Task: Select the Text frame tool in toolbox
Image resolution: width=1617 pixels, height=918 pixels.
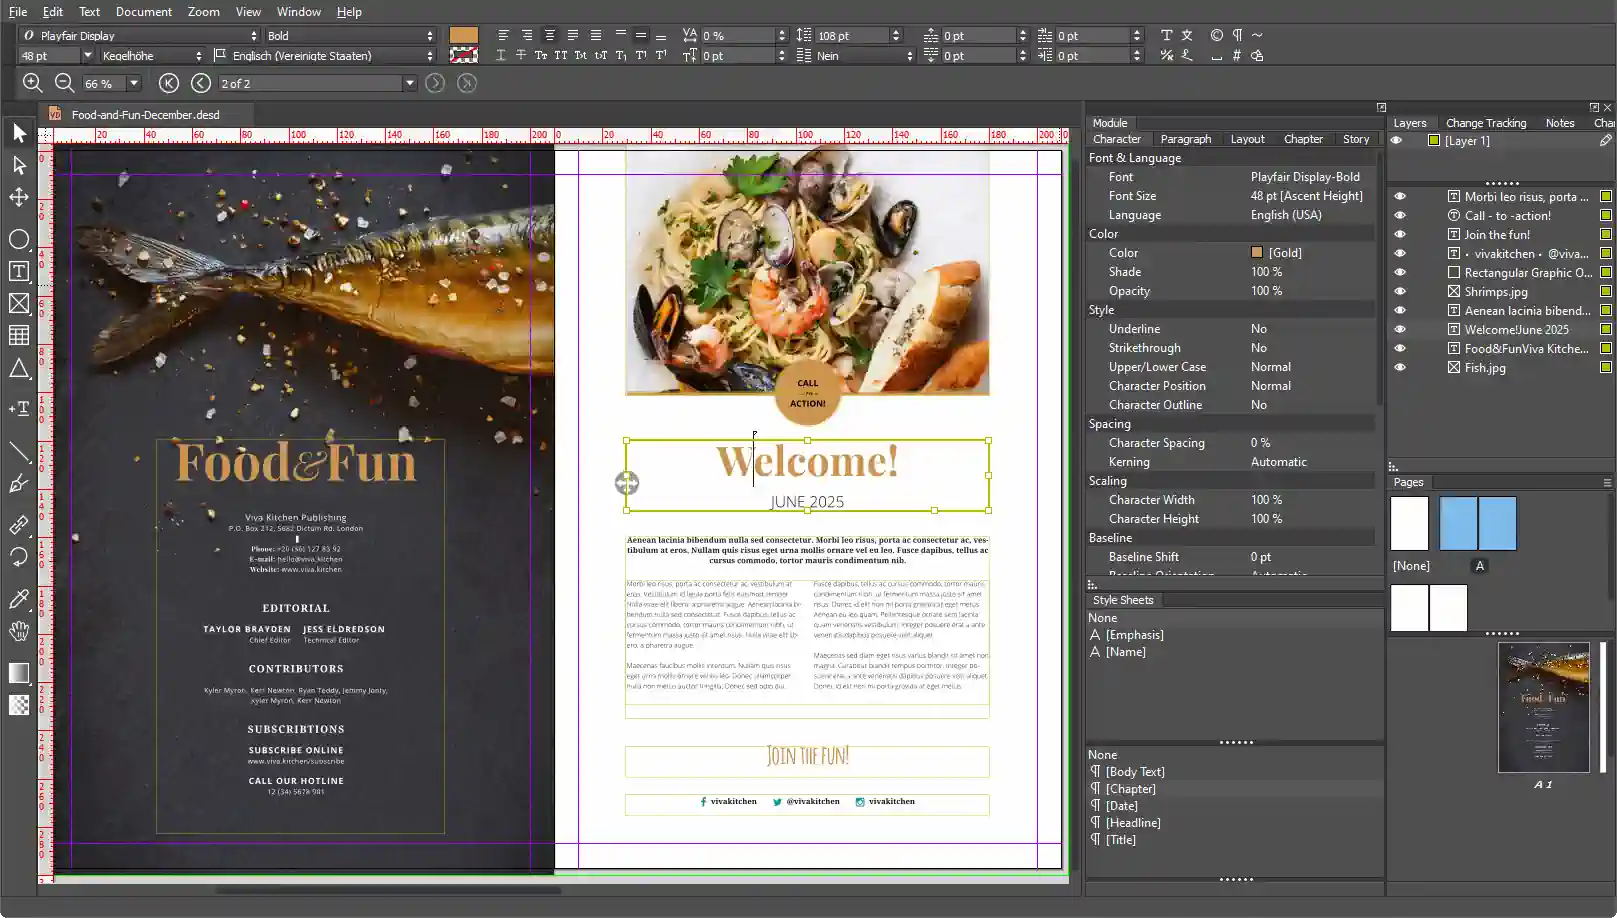Action: coord(19,271)
